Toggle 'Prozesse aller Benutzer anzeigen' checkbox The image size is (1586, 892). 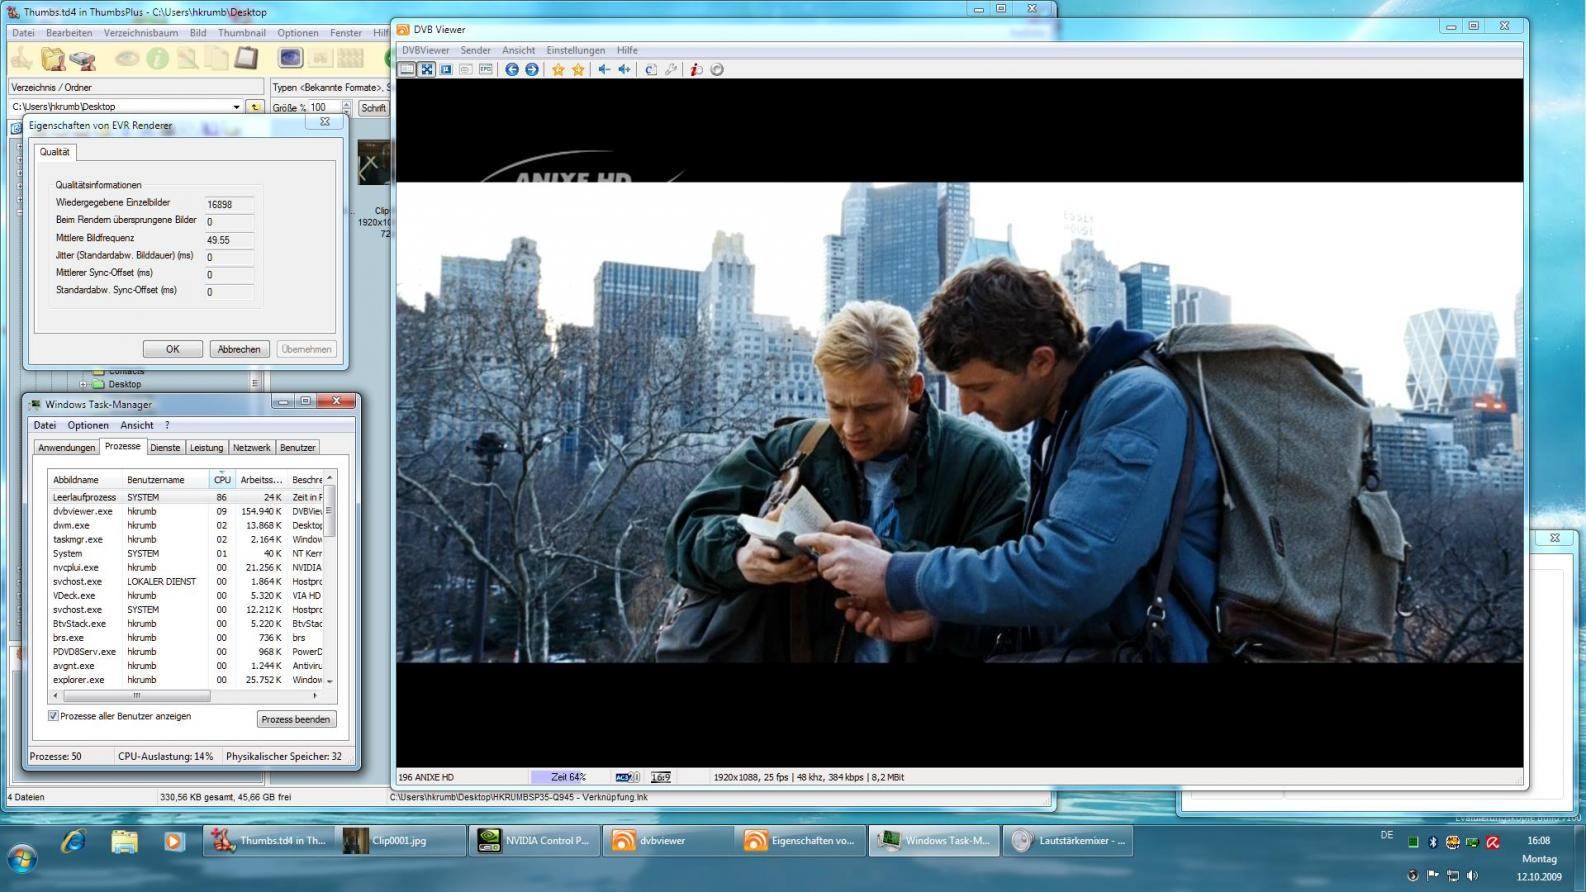[54, 716]
